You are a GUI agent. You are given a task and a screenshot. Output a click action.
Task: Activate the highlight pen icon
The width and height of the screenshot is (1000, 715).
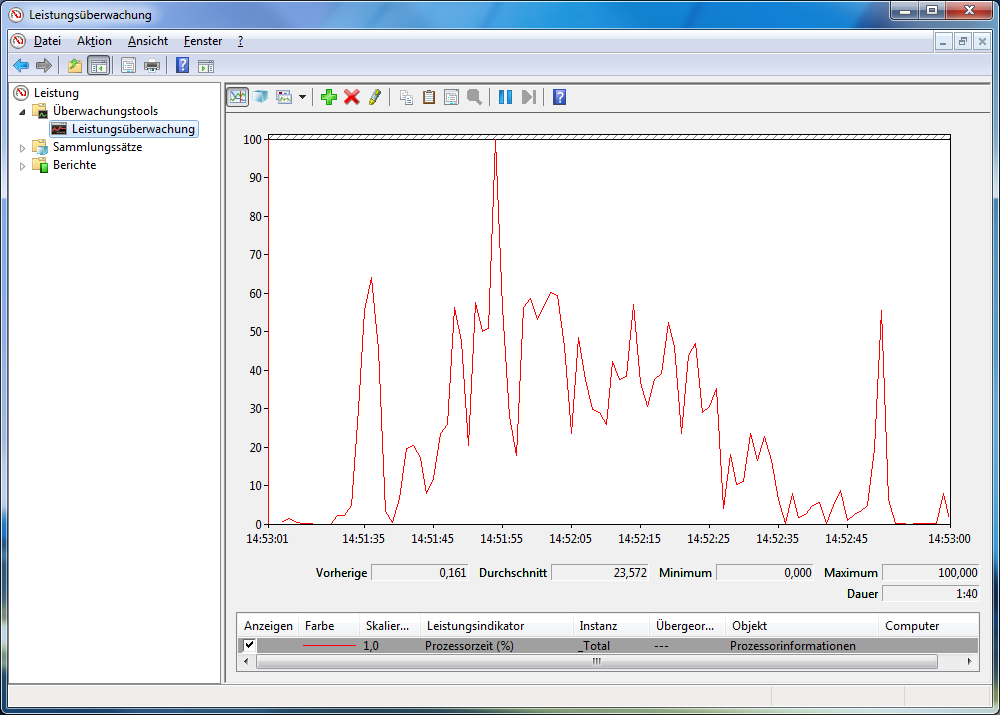tap(374, 97)
